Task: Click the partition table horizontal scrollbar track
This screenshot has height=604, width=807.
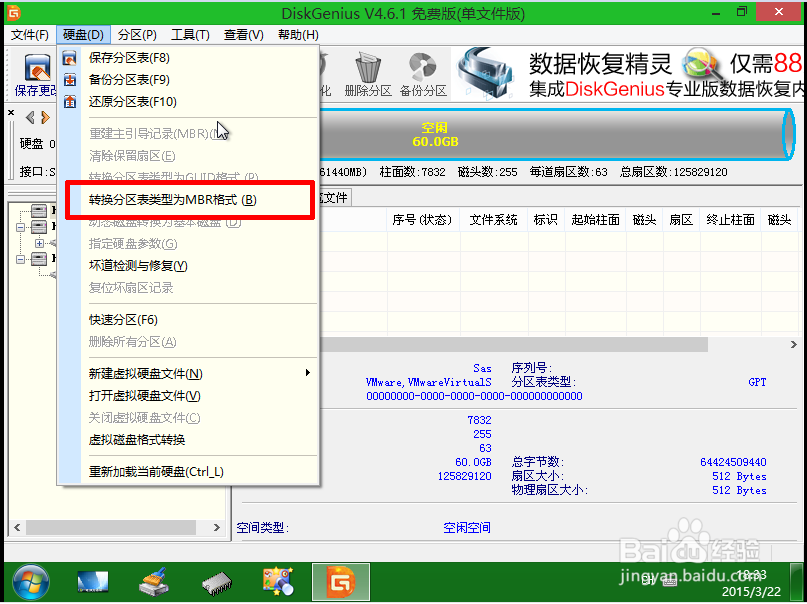Action: coord(747,344)
